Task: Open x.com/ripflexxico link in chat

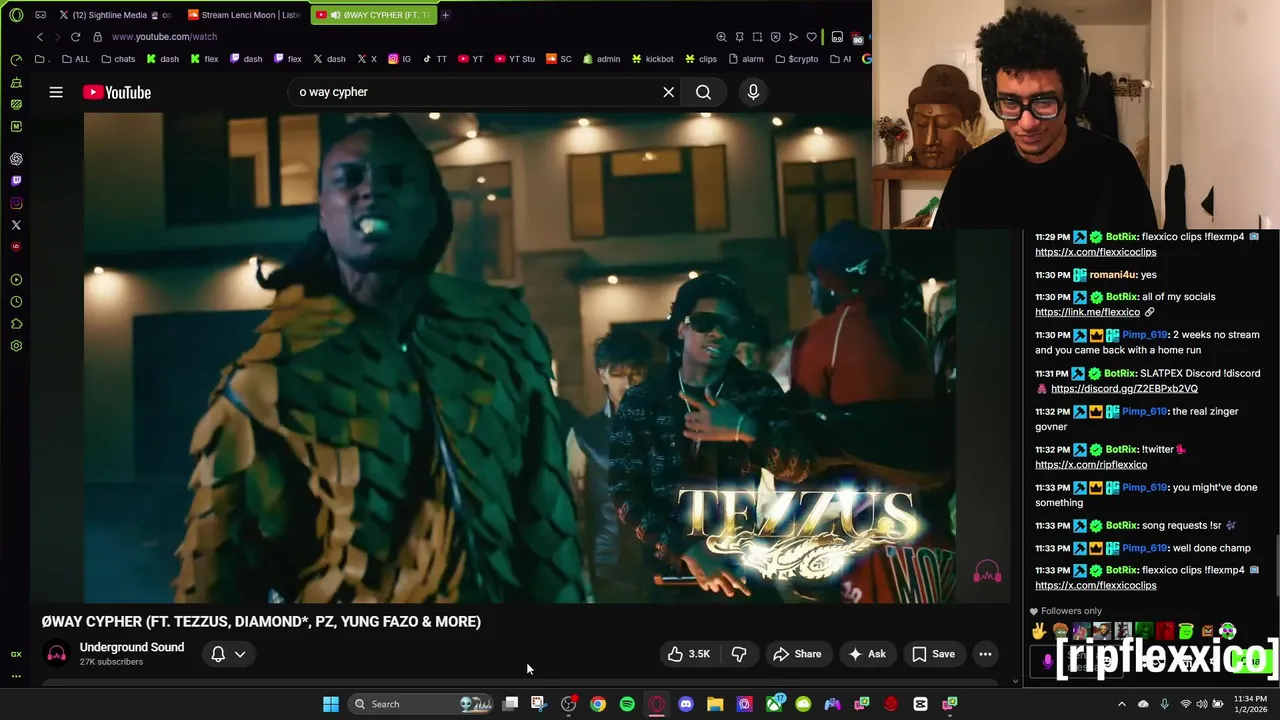Action: point(1091,465)
